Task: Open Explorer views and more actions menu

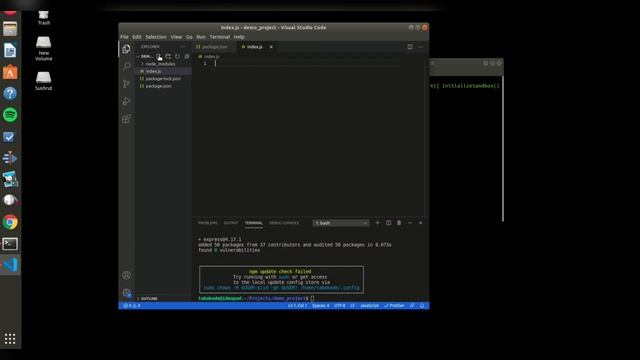Action: [182, 47]
